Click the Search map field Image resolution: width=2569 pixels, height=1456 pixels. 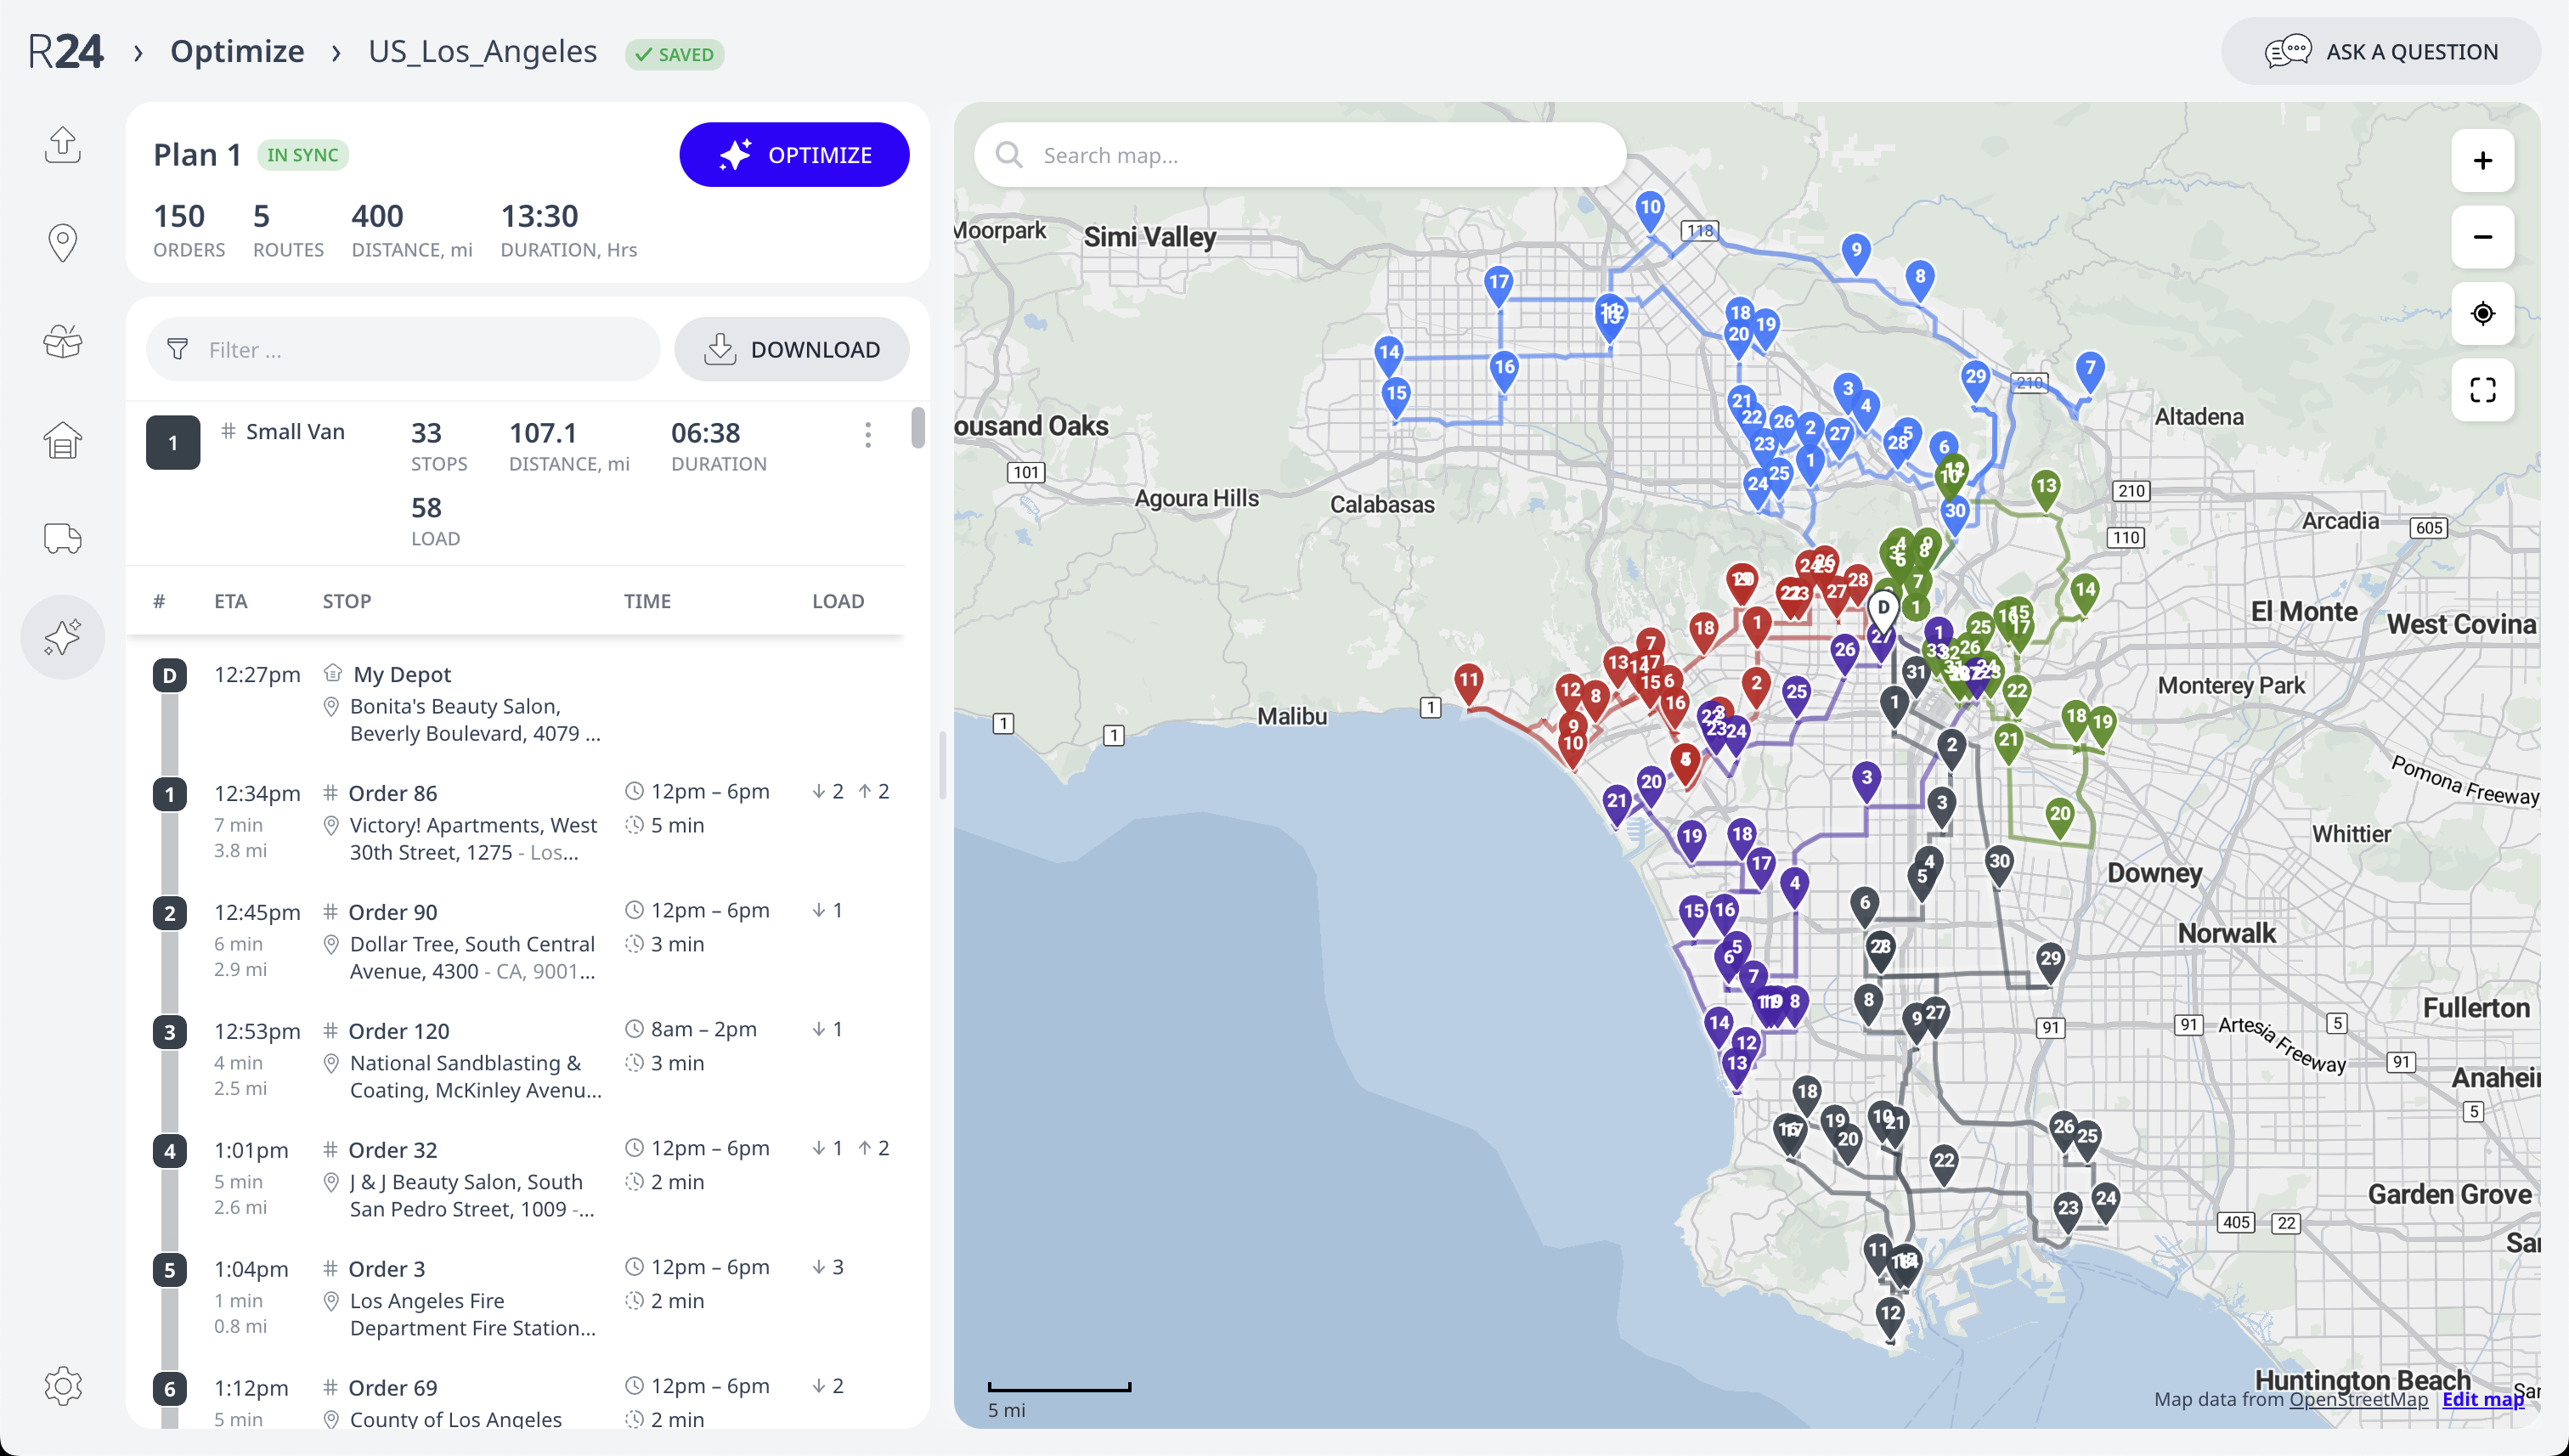tap(1300, 154)
